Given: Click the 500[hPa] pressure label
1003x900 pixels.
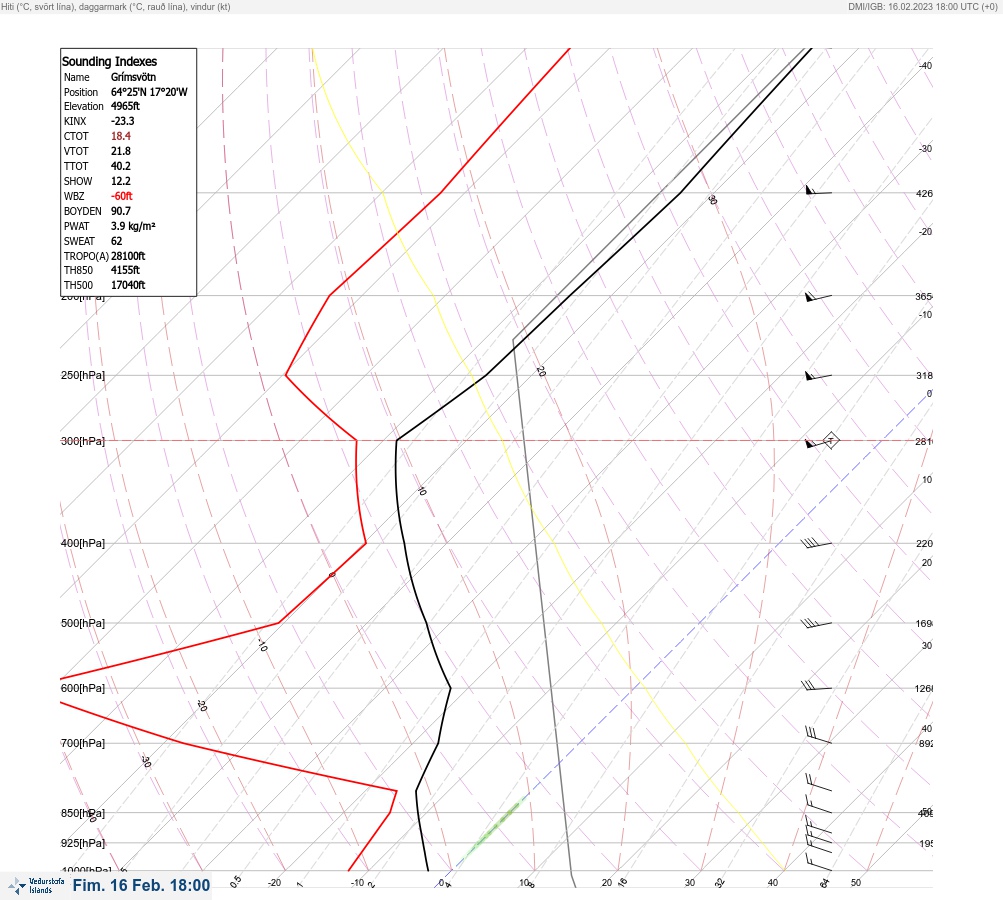Looking at the screenshot, I should (x=83, y=623).
